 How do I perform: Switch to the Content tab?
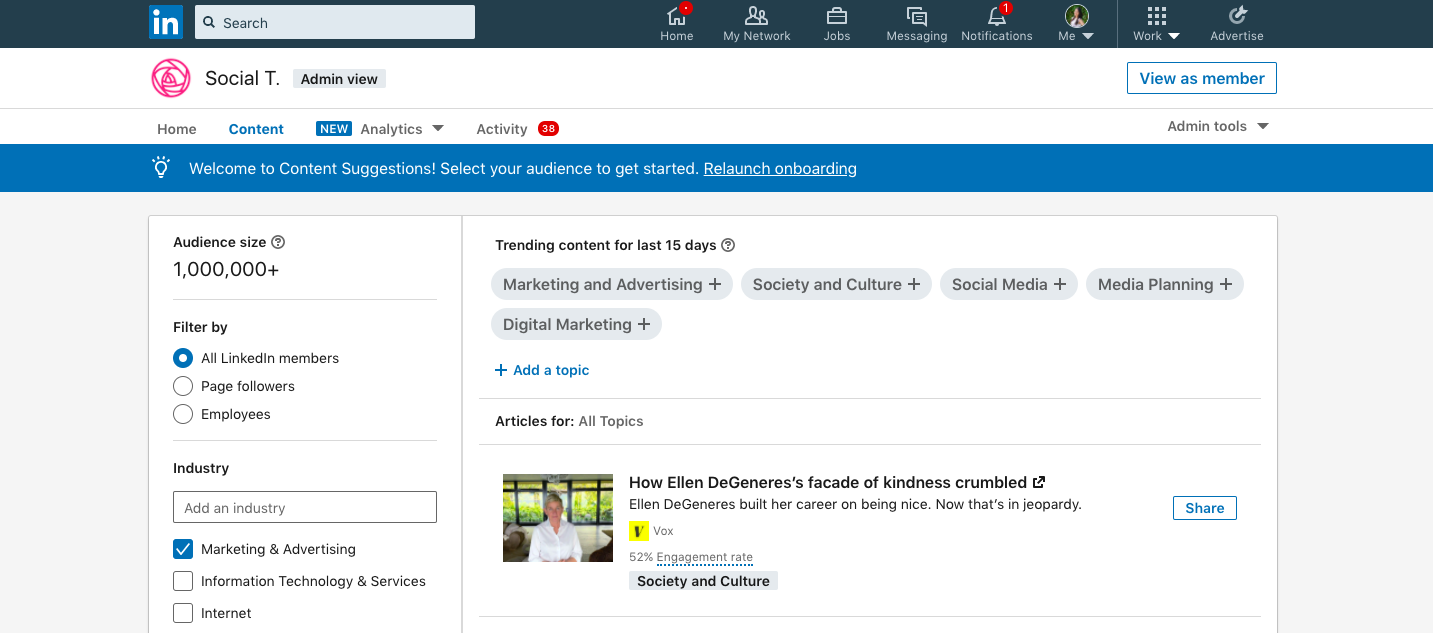pyautogui.click(x=256, y=129)
